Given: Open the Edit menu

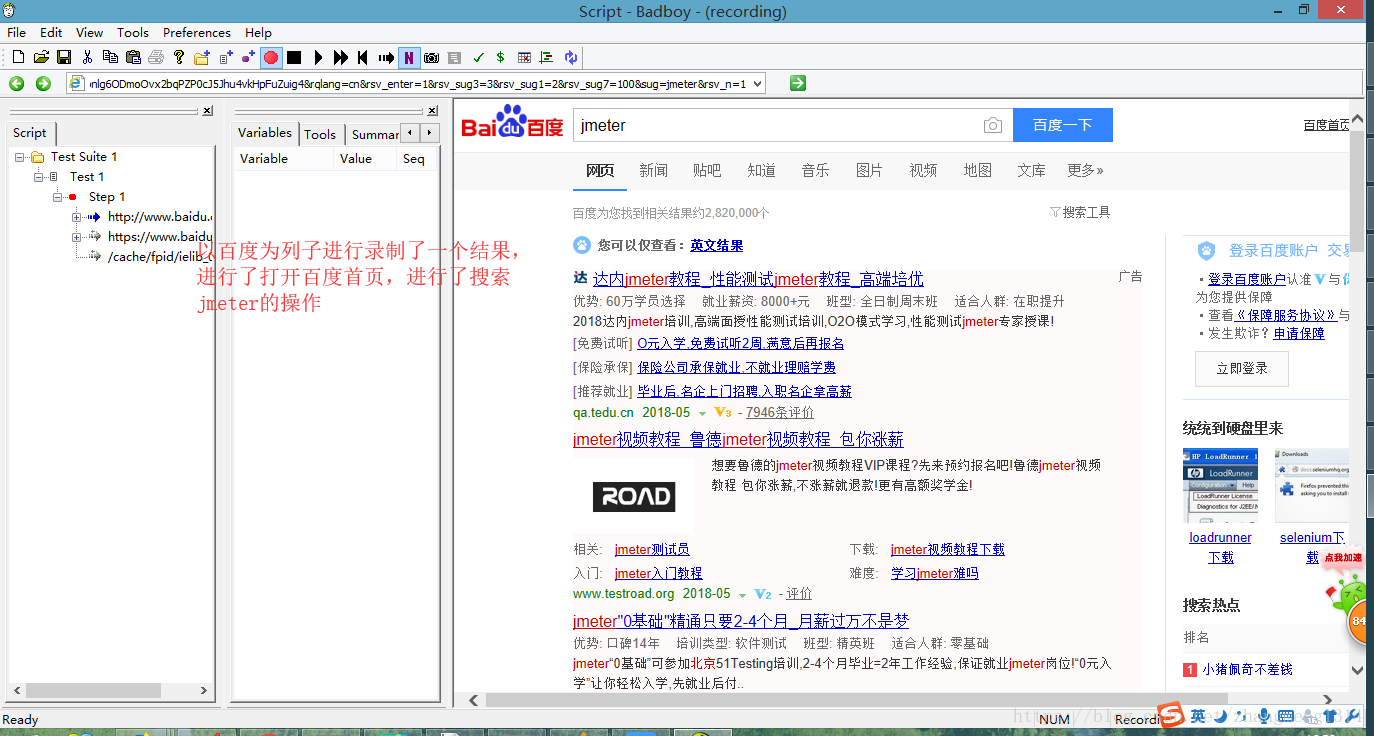Looking at the screenshot, I should 51,32.
